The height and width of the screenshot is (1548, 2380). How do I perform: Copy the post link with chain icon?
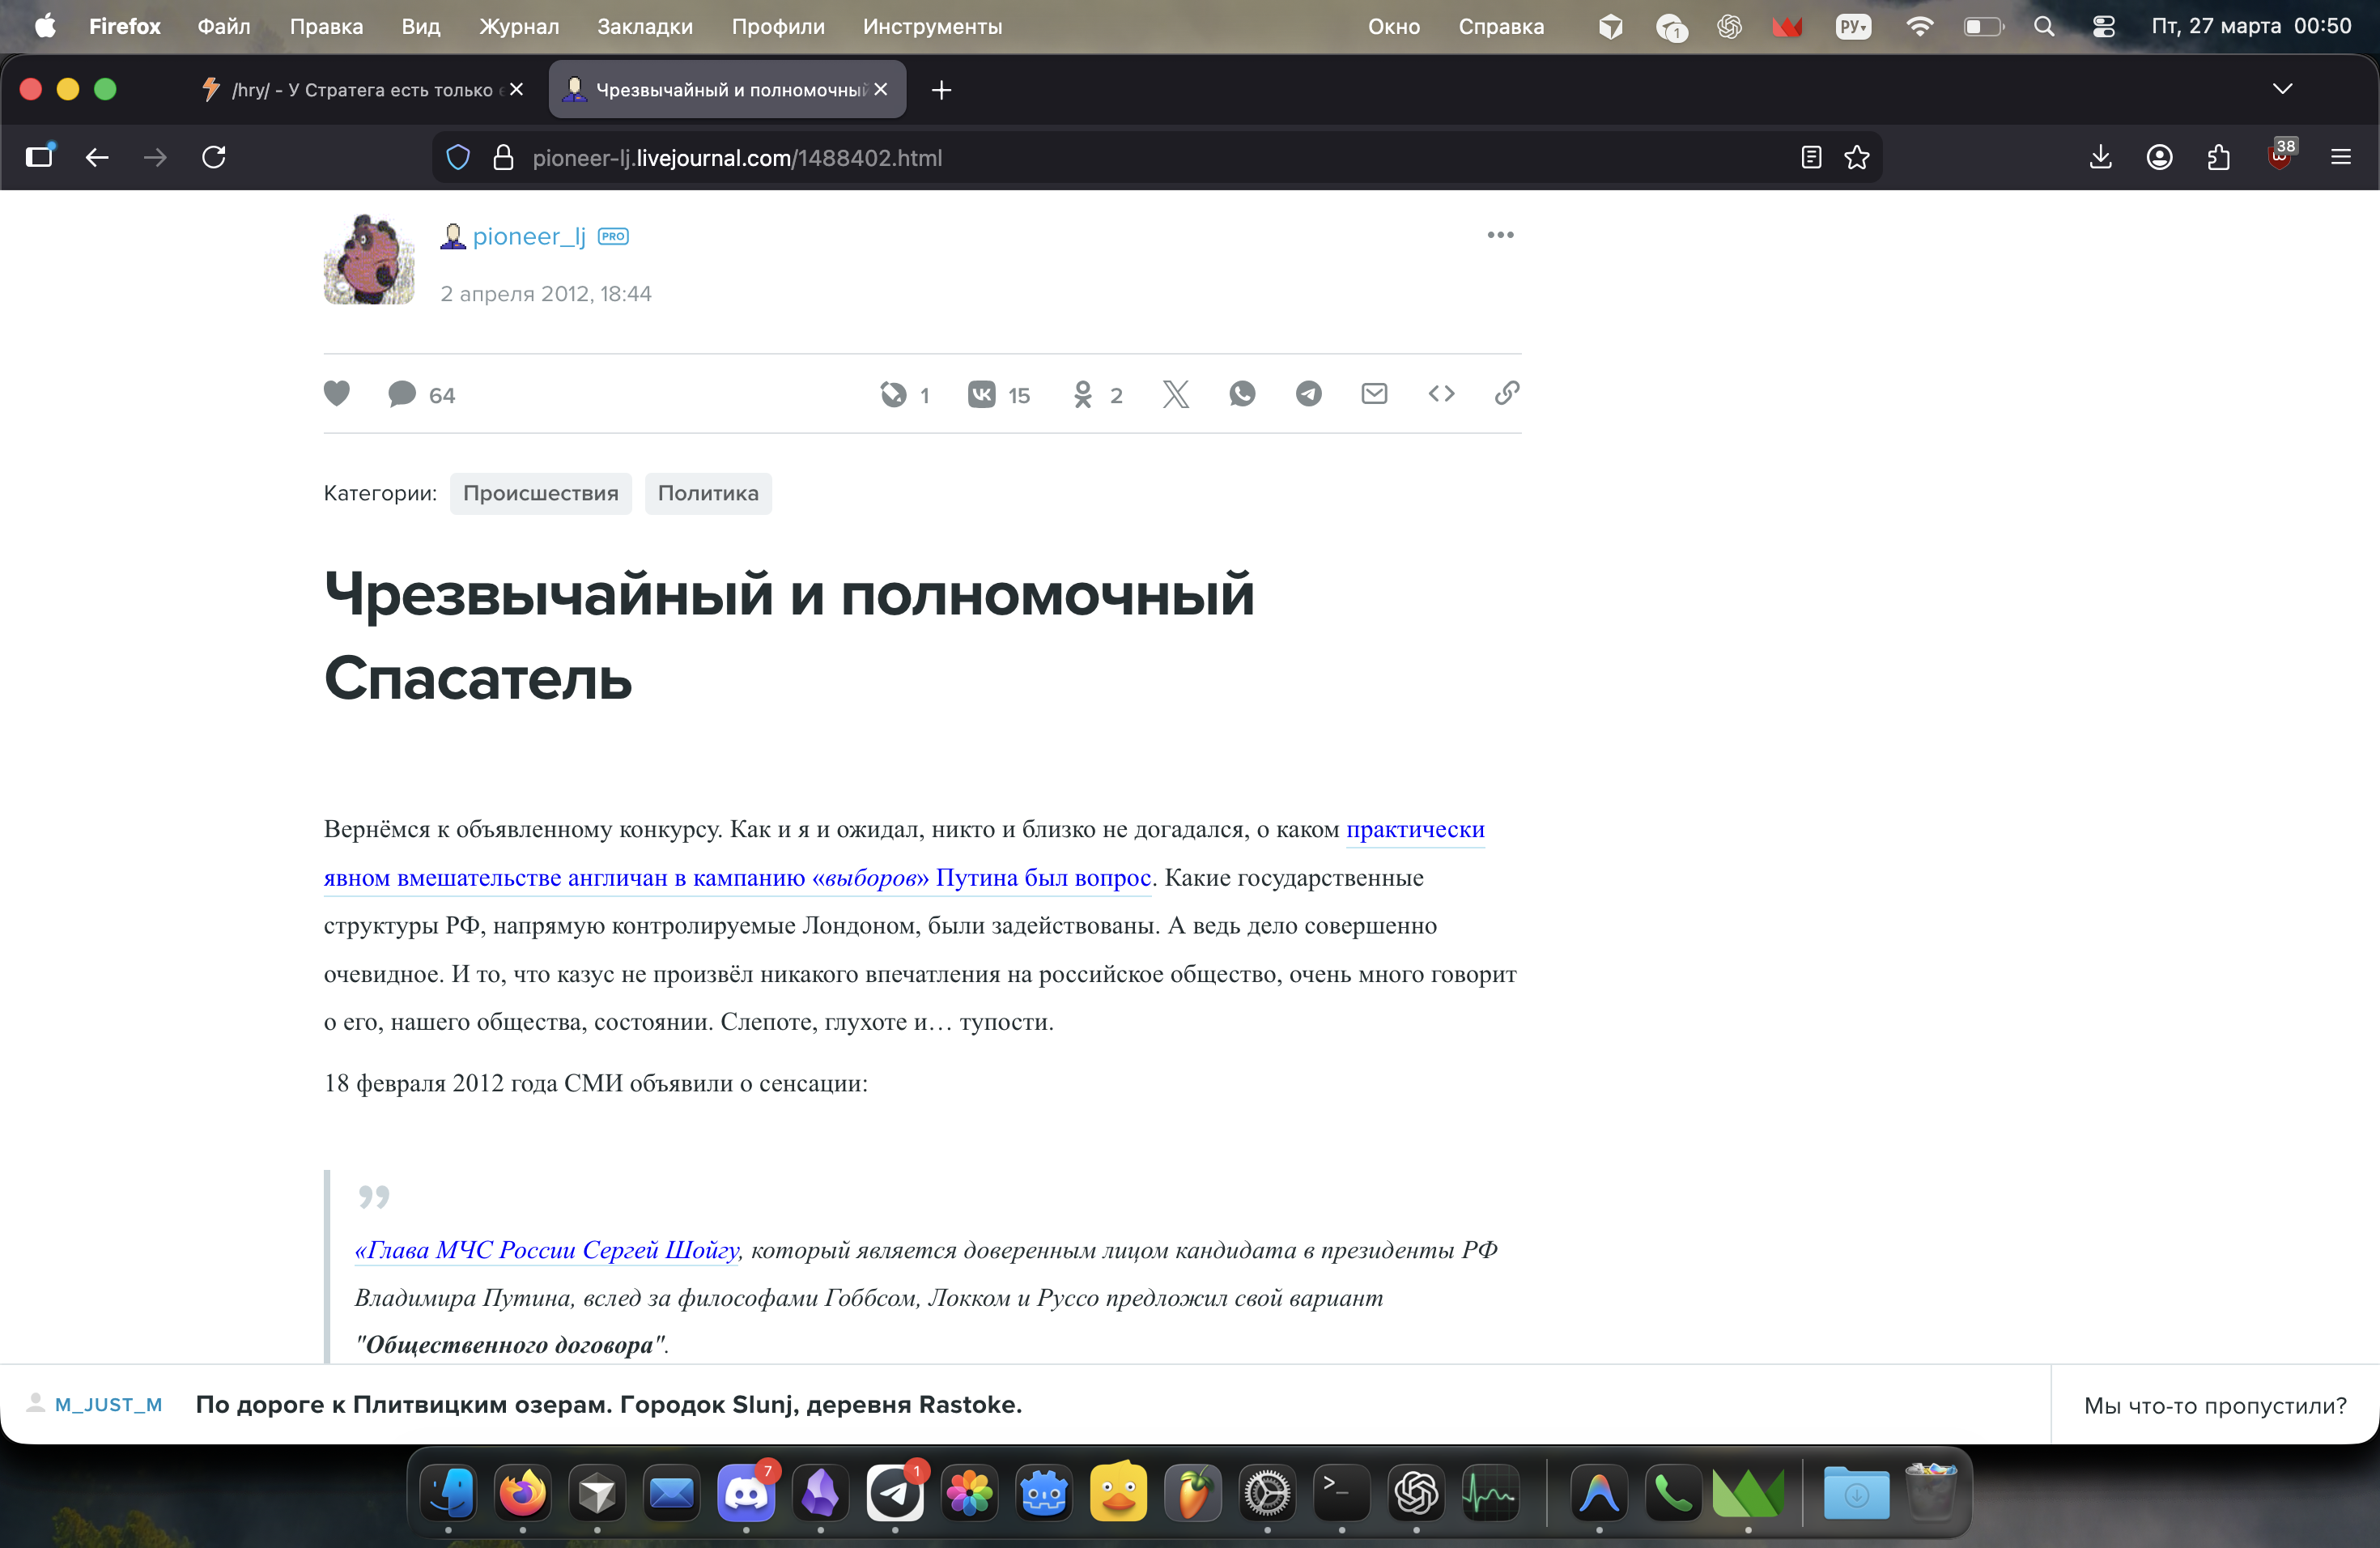(1507, 393)
